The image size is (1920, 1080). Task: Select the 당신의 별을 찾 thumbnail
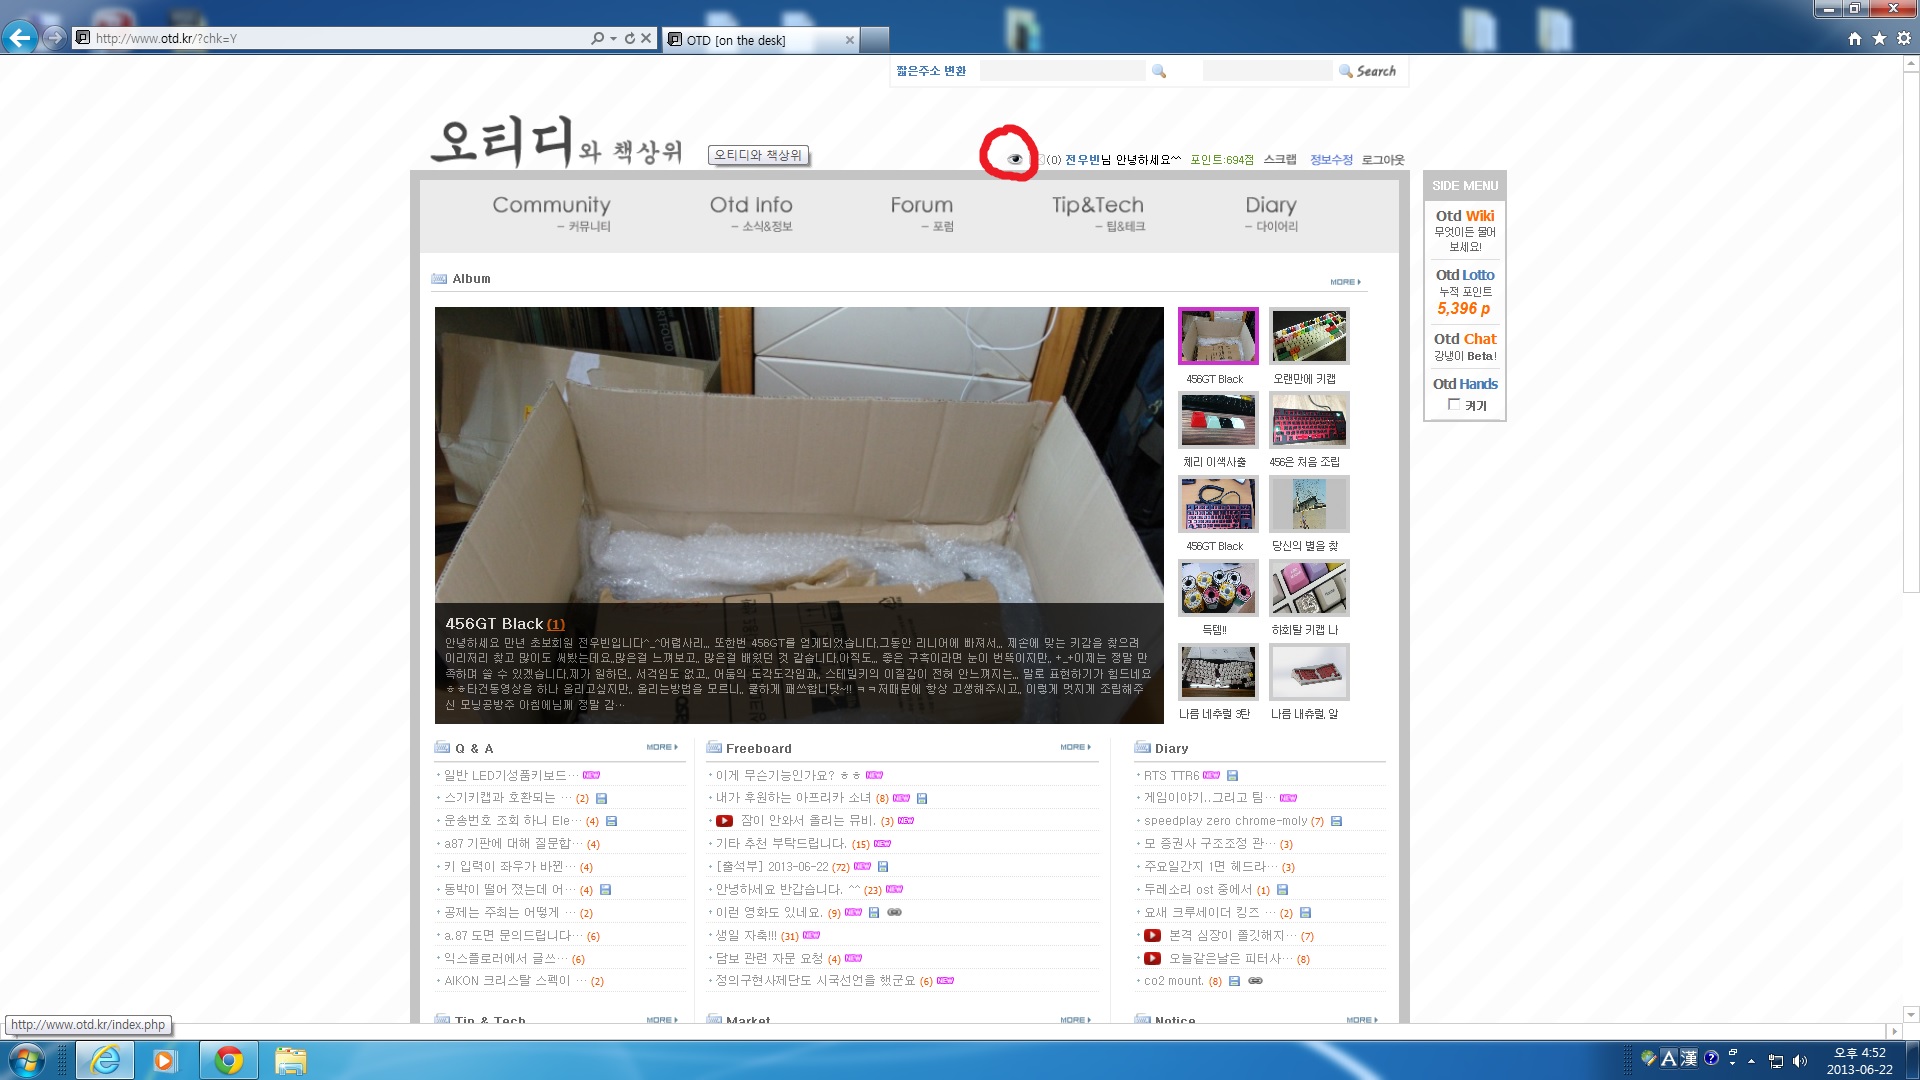pos(1309,504)
